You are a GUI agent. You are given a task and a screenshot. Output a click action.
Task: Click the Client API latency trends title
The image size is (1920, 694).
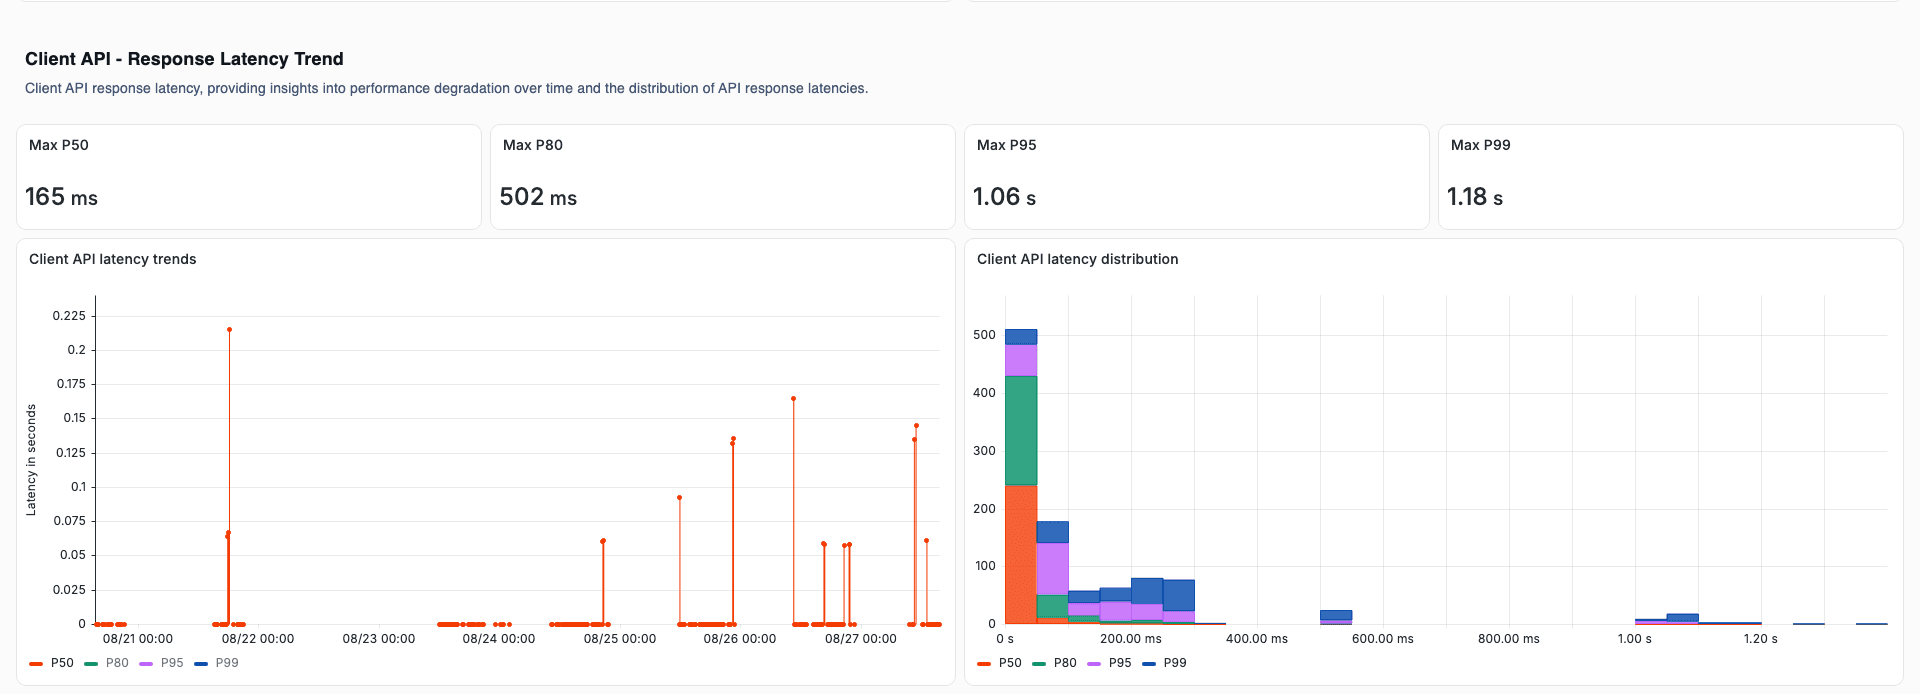click(x=113, y=259)
